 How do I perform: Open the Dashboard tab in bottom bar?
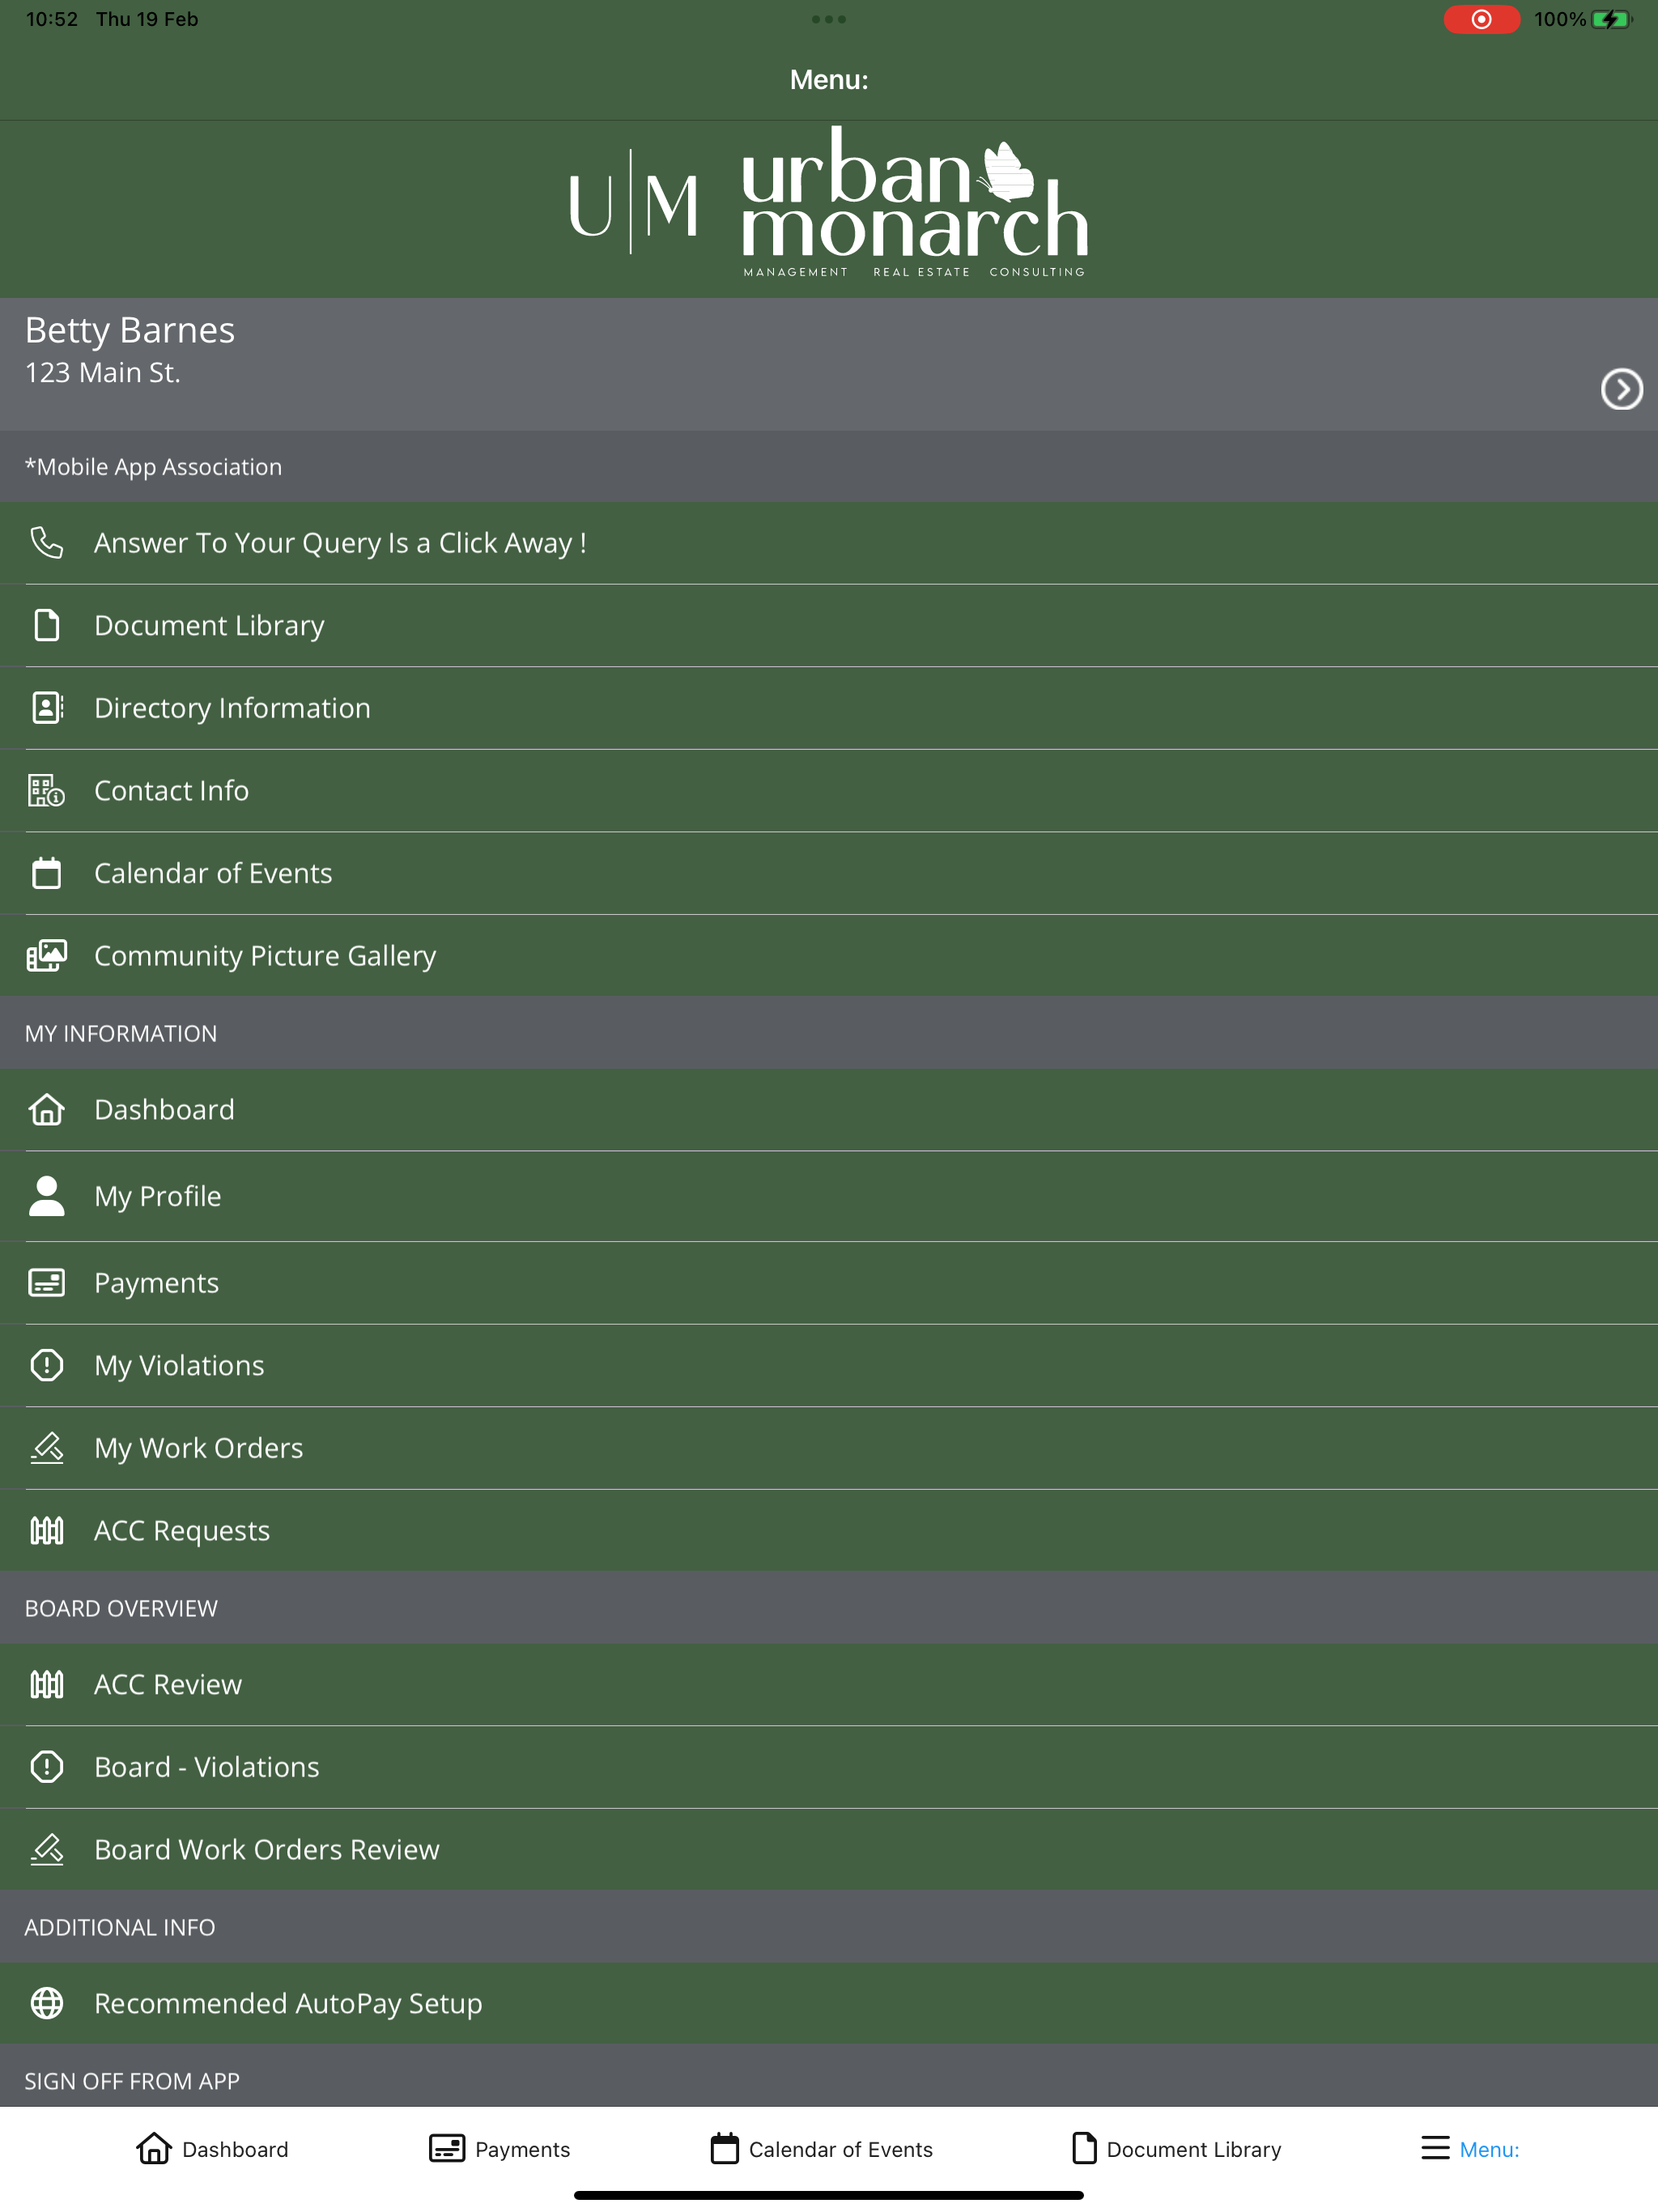point(212,2148)
